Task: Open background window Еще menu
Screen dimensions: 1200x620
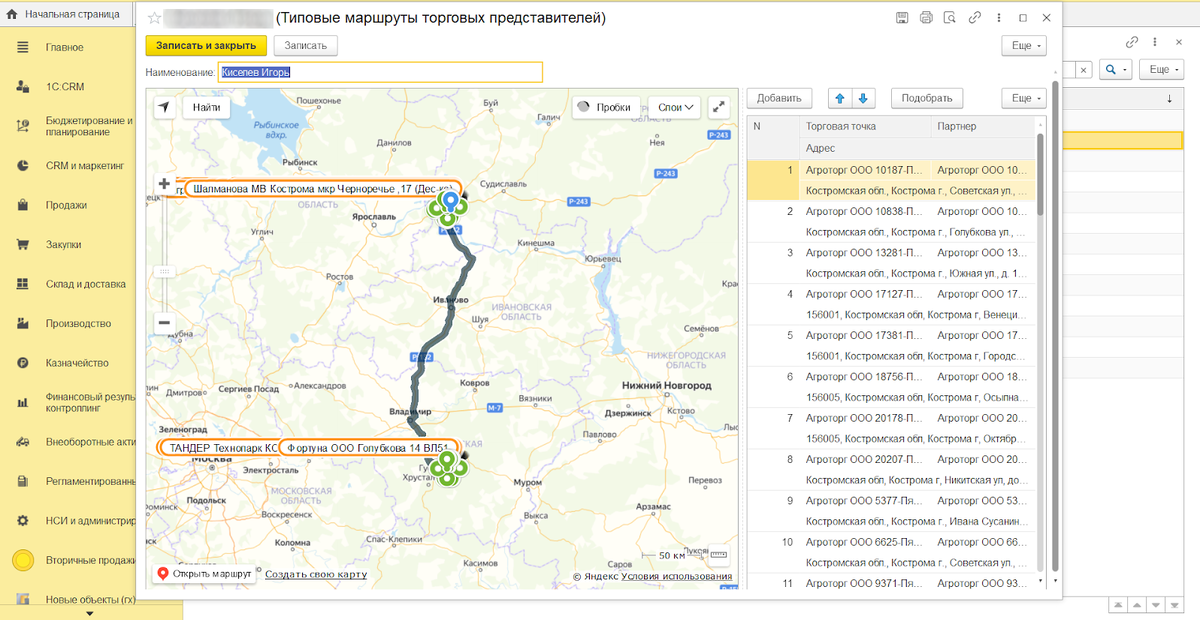Action: point(1164,69)
